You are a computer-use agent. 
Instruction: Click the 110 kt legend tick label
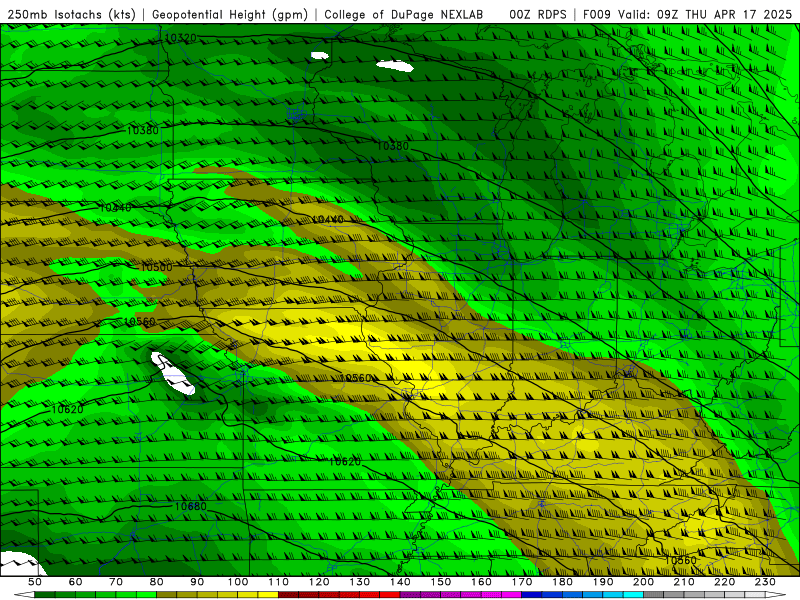[x=279, y=582]
